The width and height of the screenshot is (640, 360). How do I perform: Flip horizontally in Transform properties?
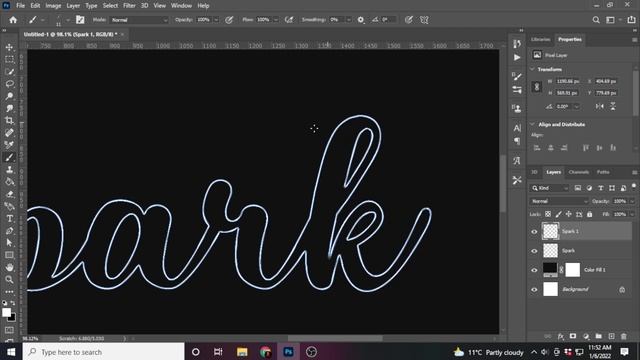(x=600, y=106)
